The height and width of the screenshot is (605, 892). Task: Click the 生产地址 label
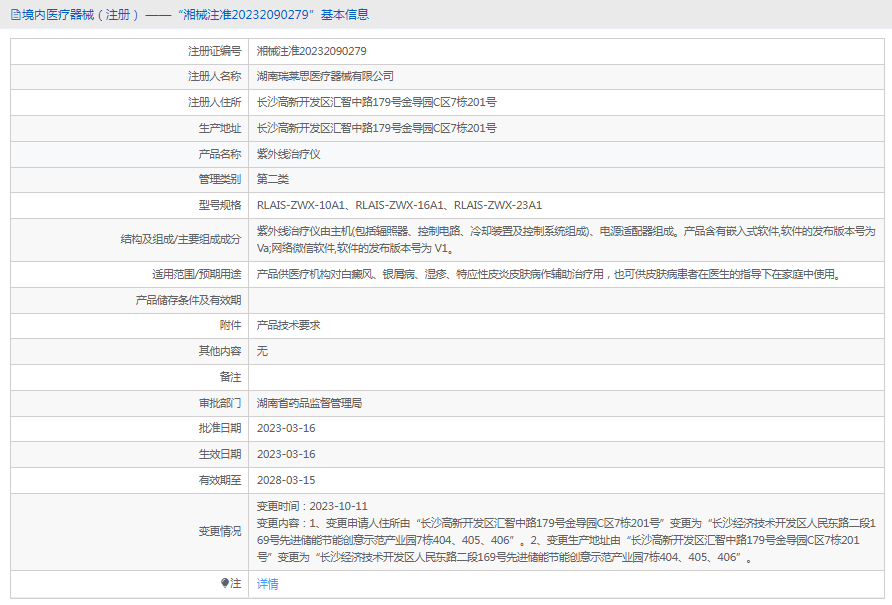[x=220, y=128]
